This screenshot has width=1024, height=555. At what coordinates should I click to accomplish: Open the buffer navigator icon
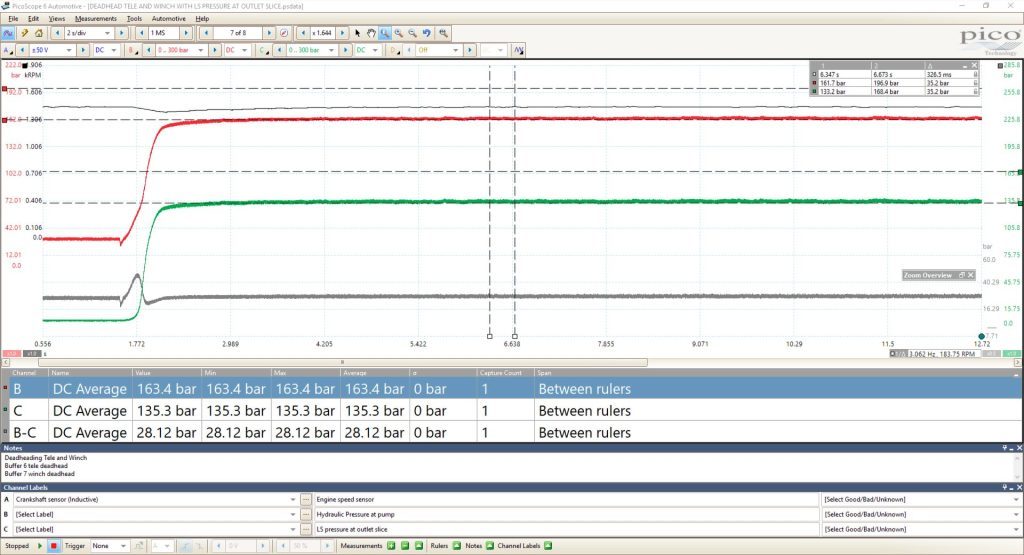pos(284,33)
